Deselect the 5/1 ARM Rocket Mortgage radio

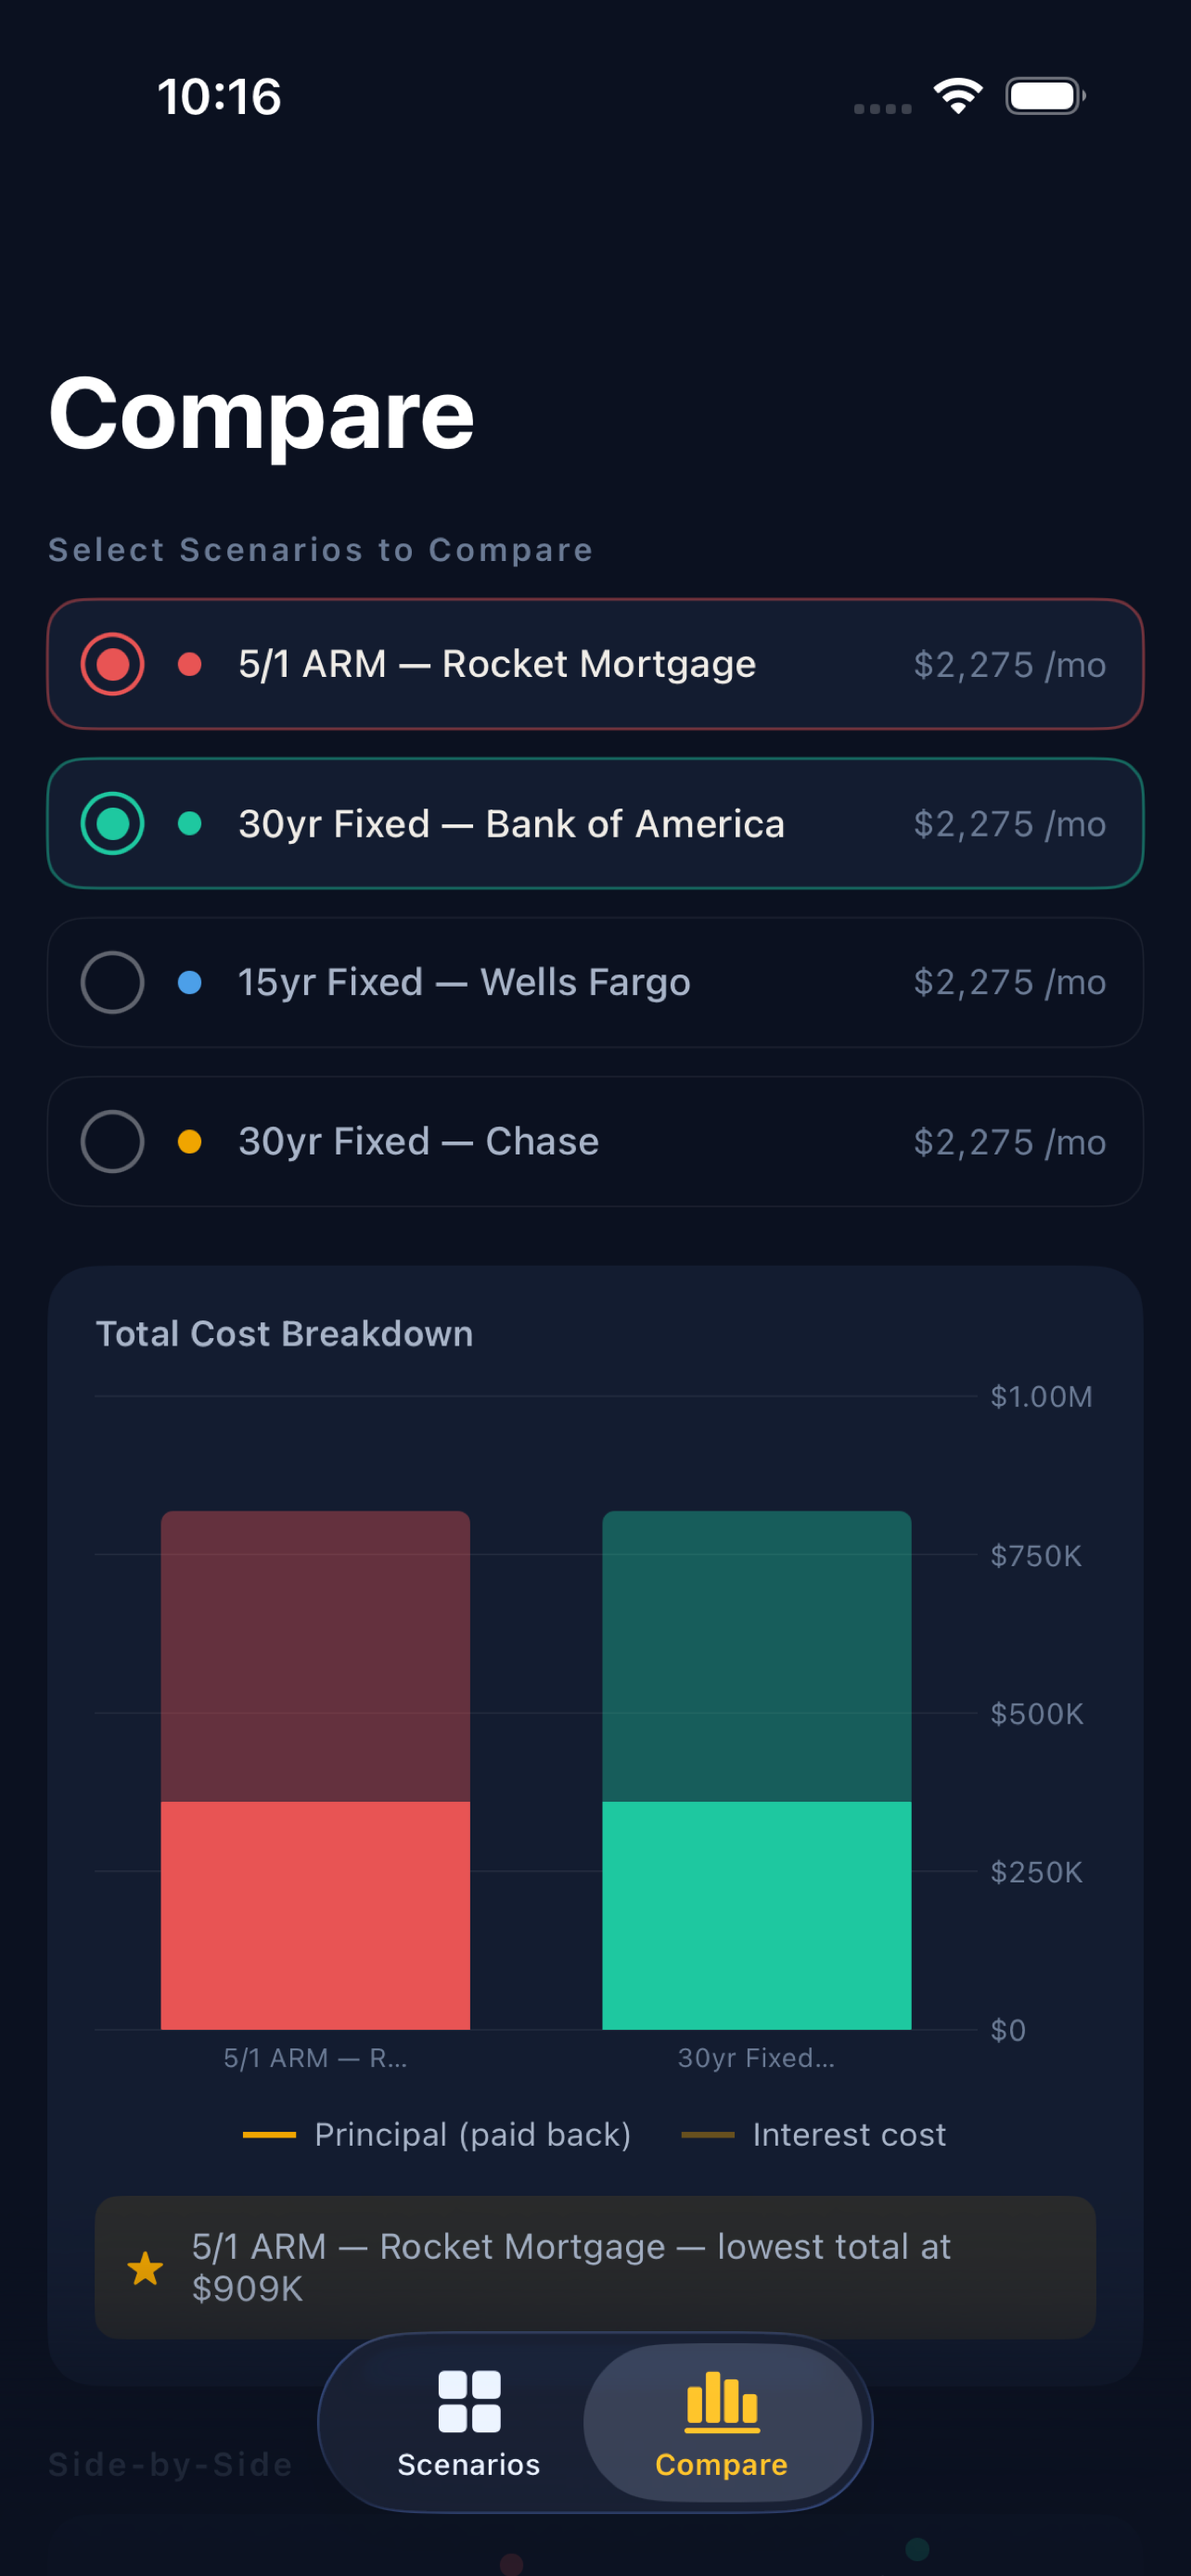[x=112, y=664]
